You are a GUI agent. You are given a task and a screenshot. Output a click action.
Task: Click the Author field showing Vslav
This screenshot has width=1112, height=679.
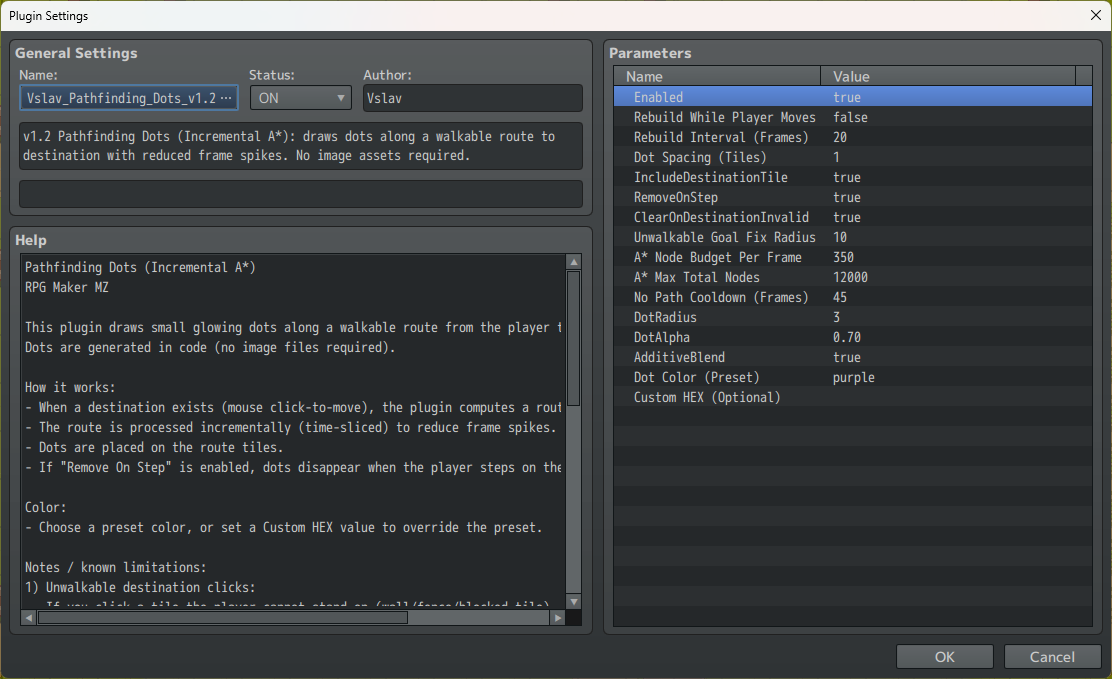(x=472, y=98)
